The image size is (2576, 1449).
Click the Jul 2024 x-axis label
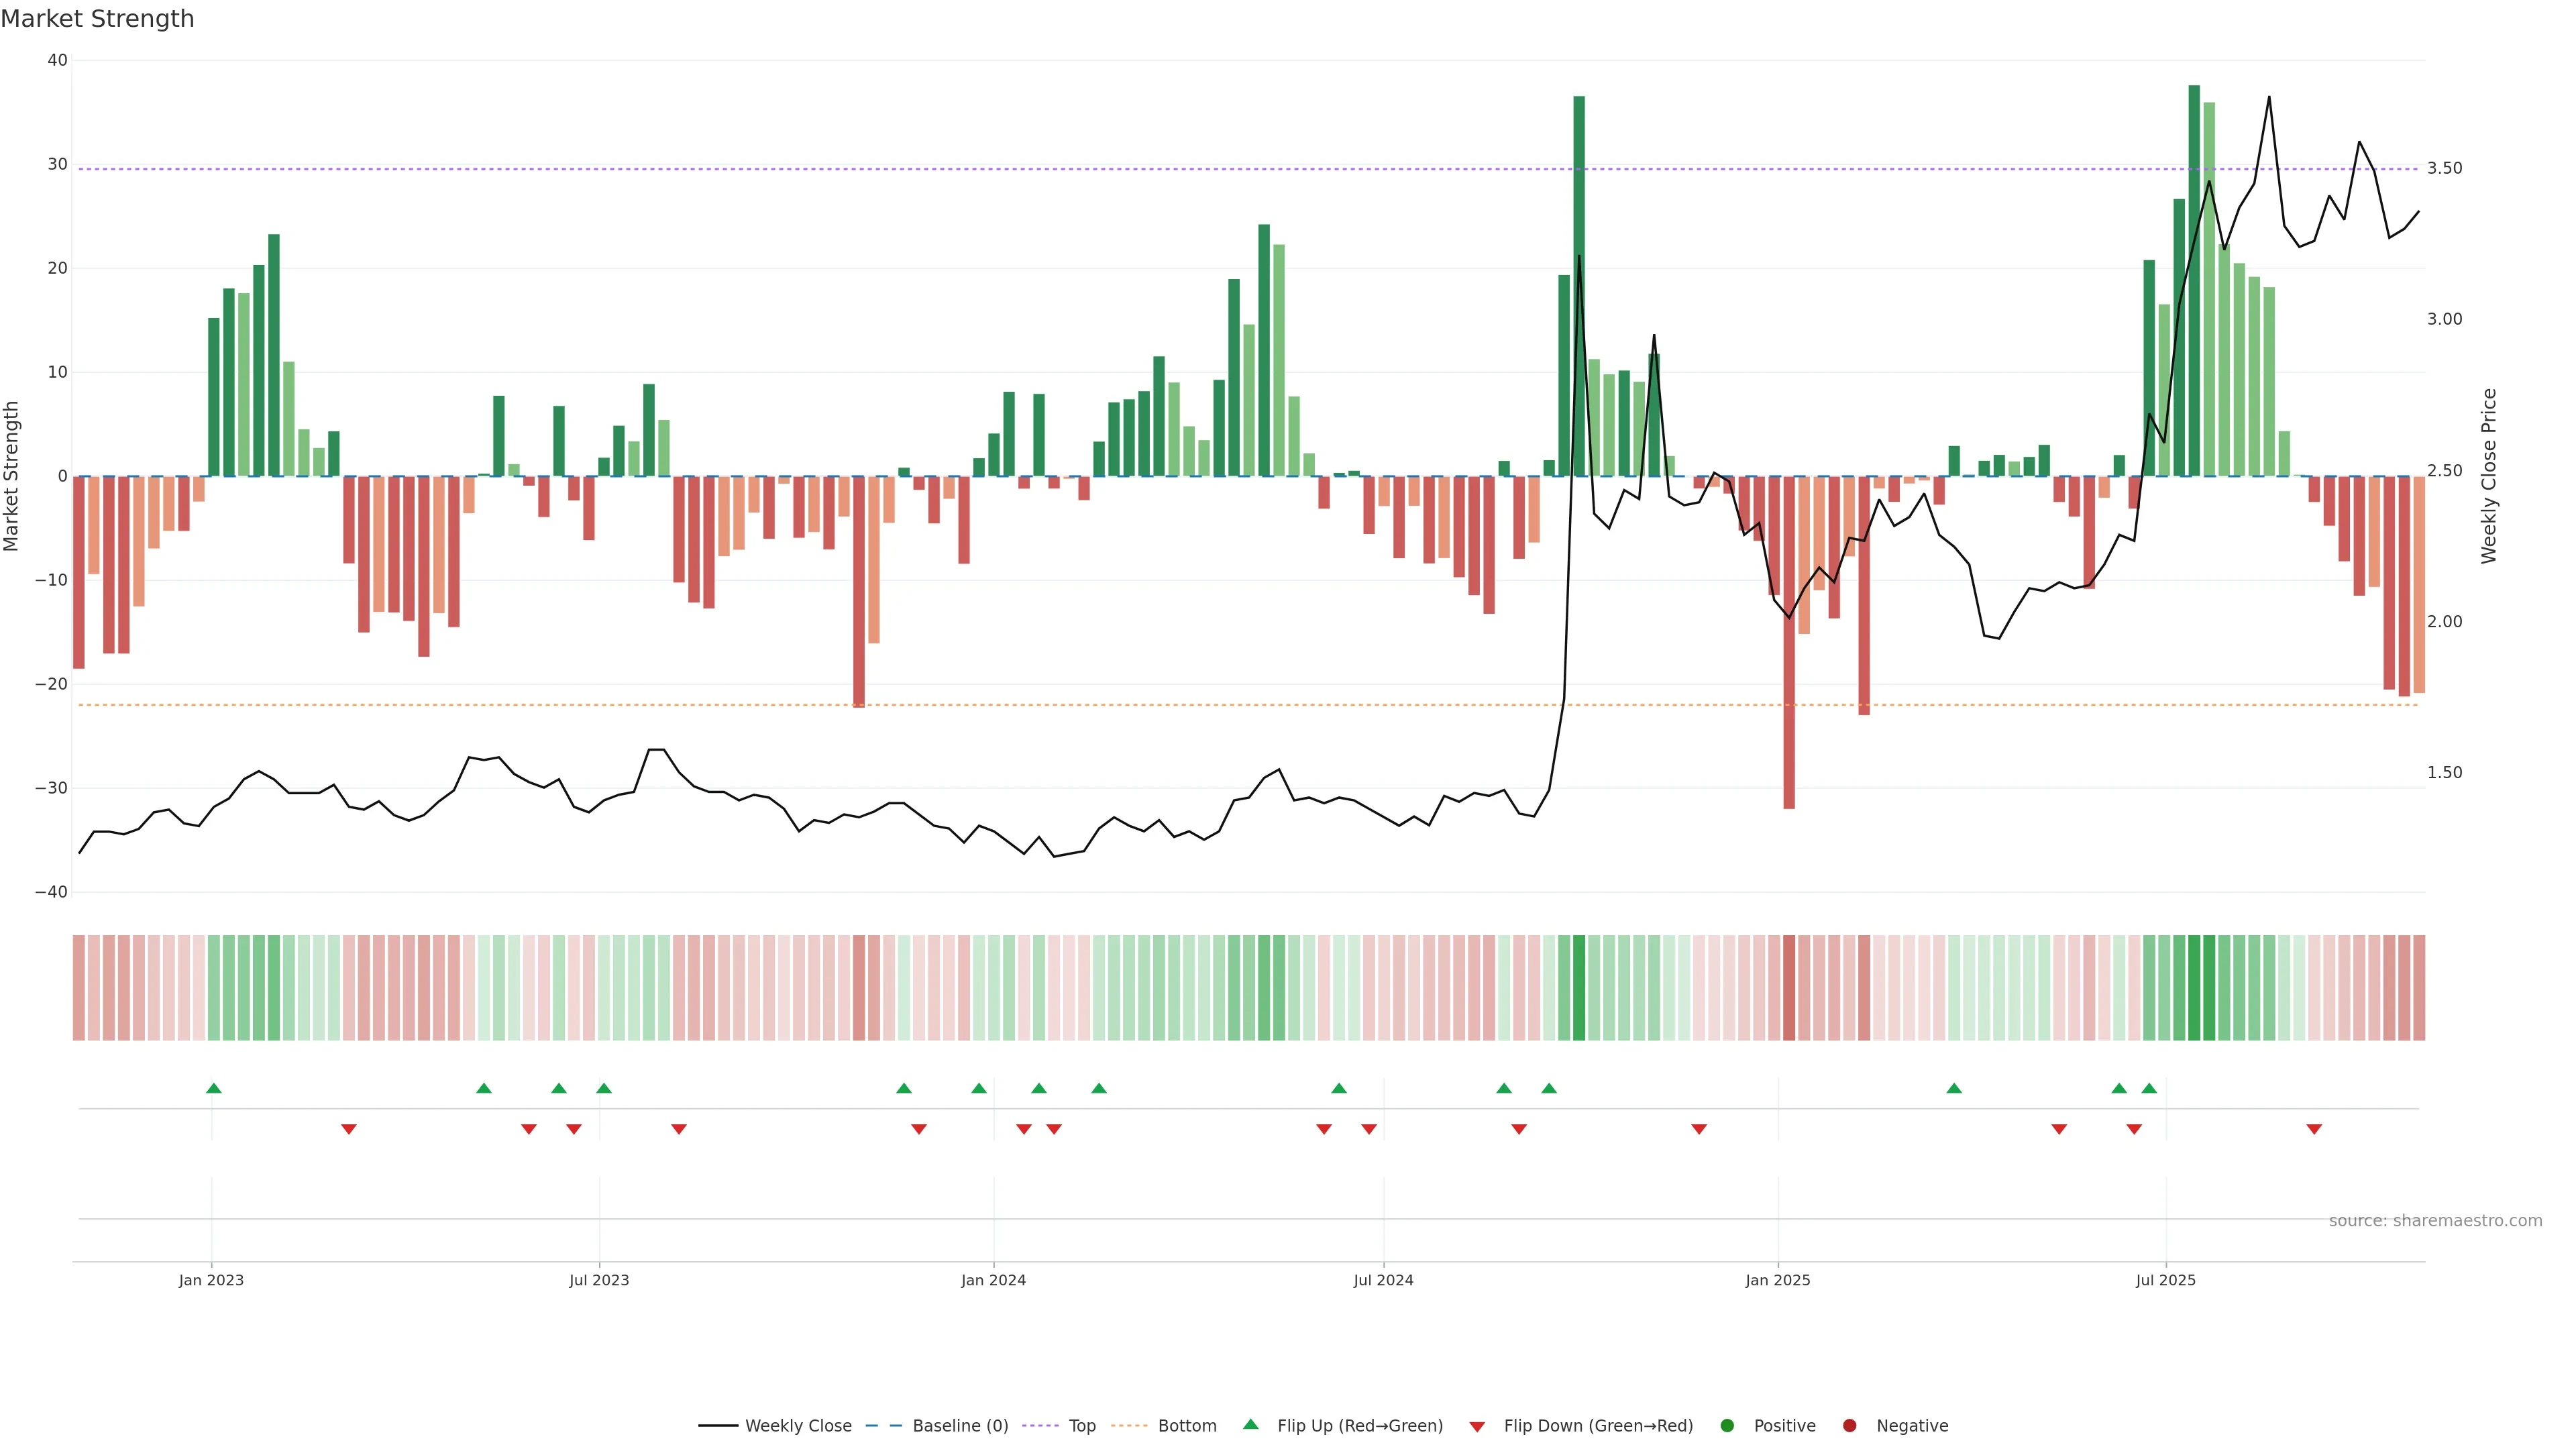point(1383,1280)
